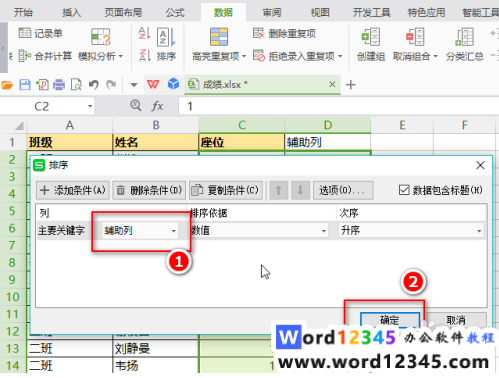Click the move down arrow button

point(300,190)
